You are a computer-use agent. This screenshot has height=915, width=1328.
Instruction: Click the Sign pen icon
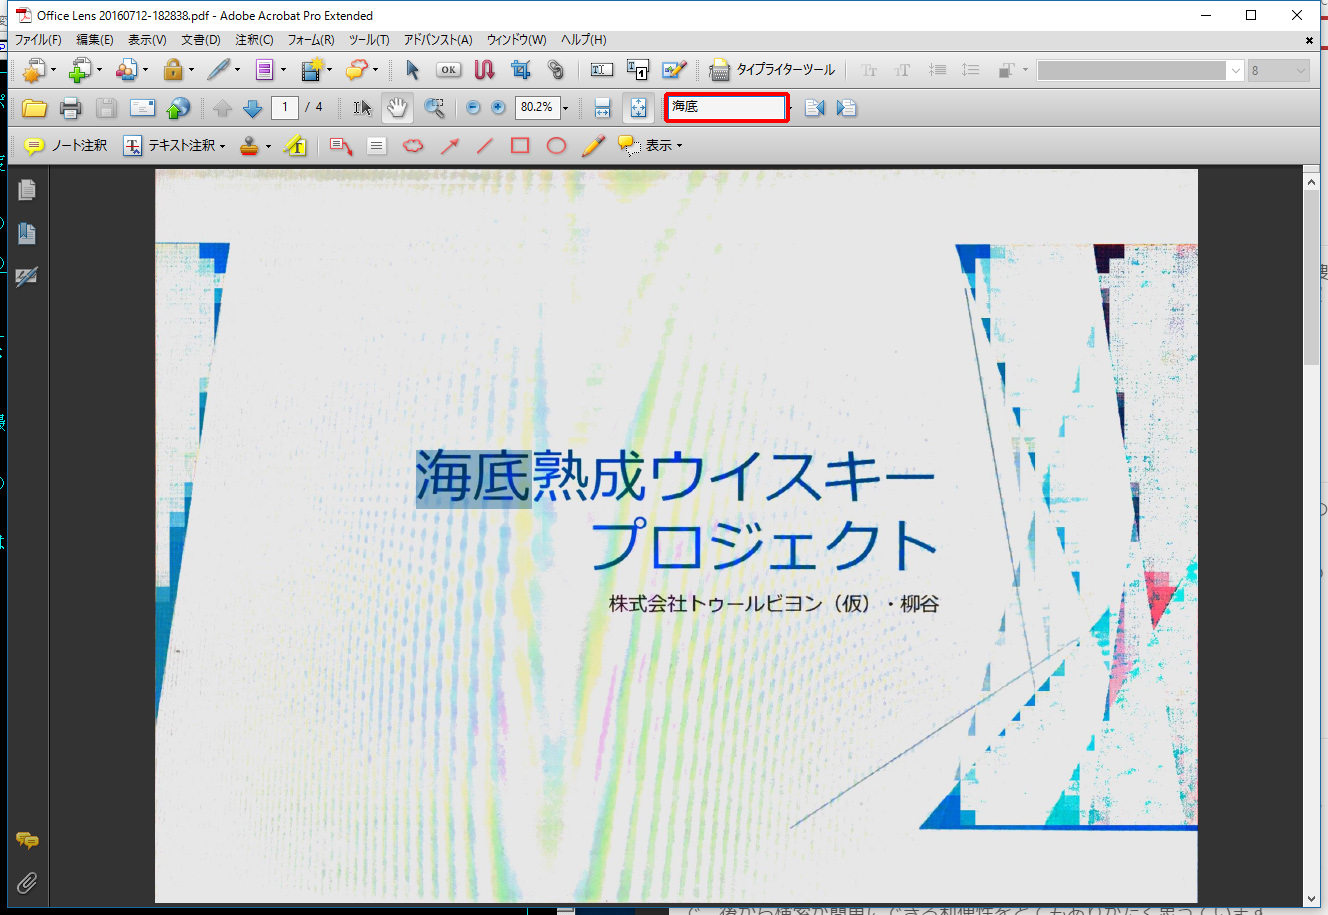(217, 70)
